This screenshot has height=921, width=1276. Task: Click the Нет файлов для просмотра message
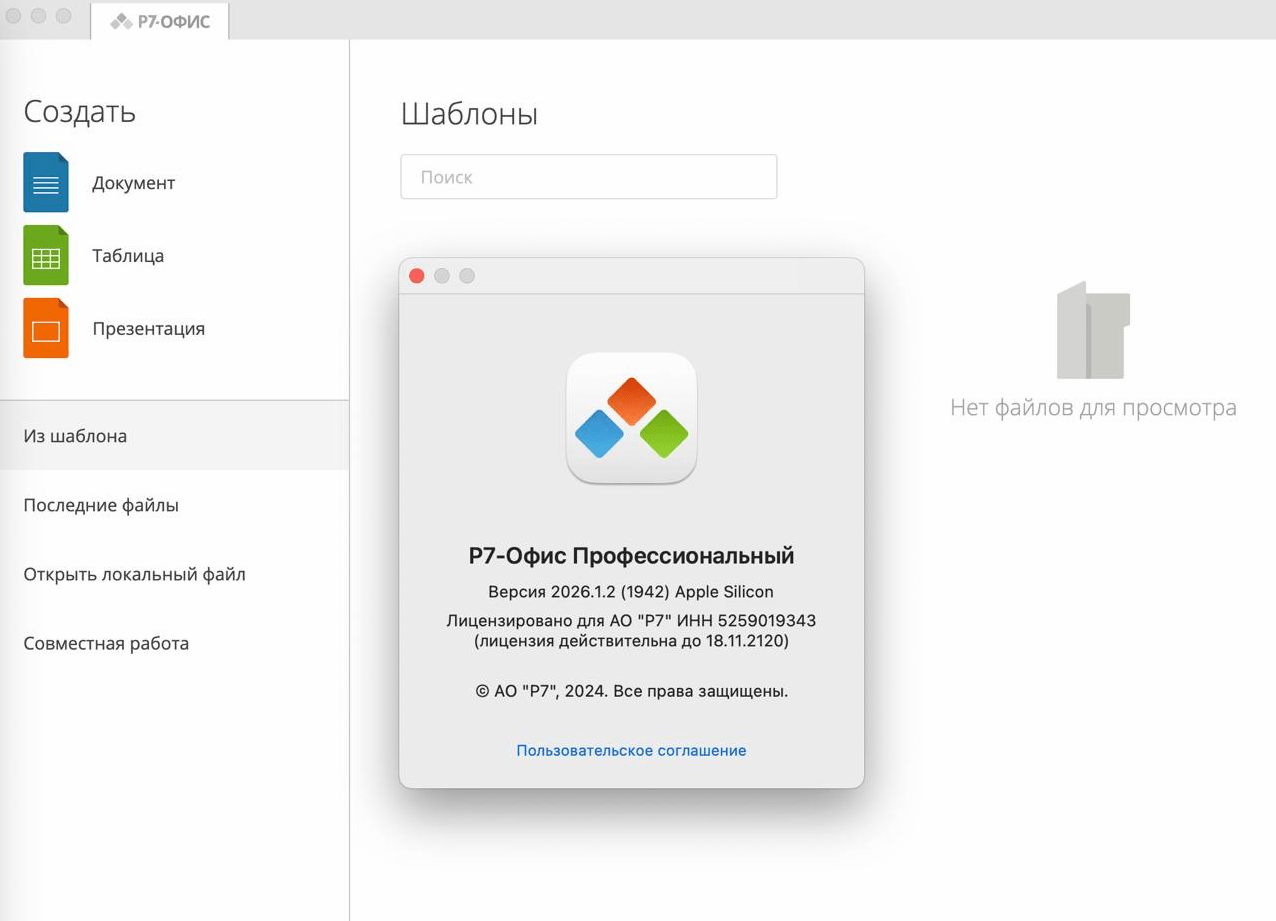point(1093,408)
